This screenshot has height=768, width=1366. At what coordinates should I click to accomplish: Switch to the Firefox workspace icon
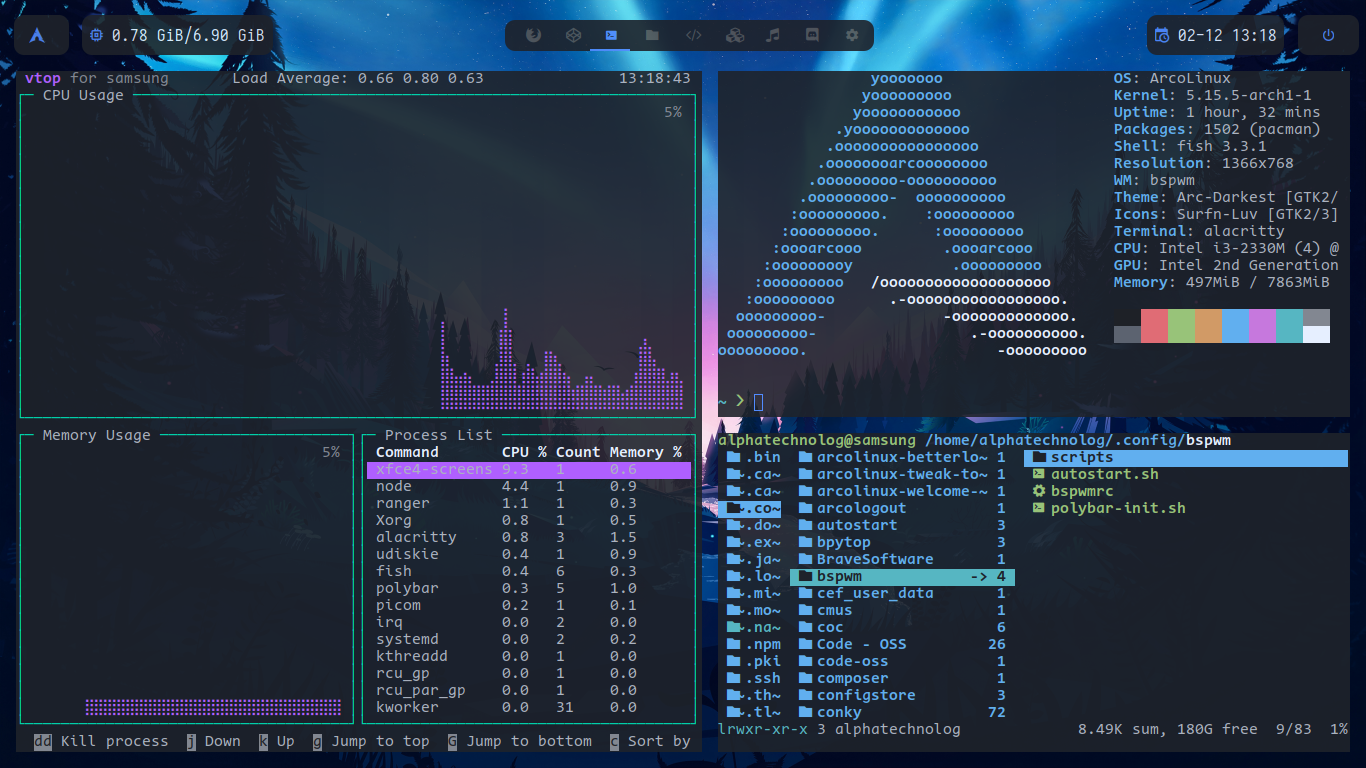(x=533, y=35)
